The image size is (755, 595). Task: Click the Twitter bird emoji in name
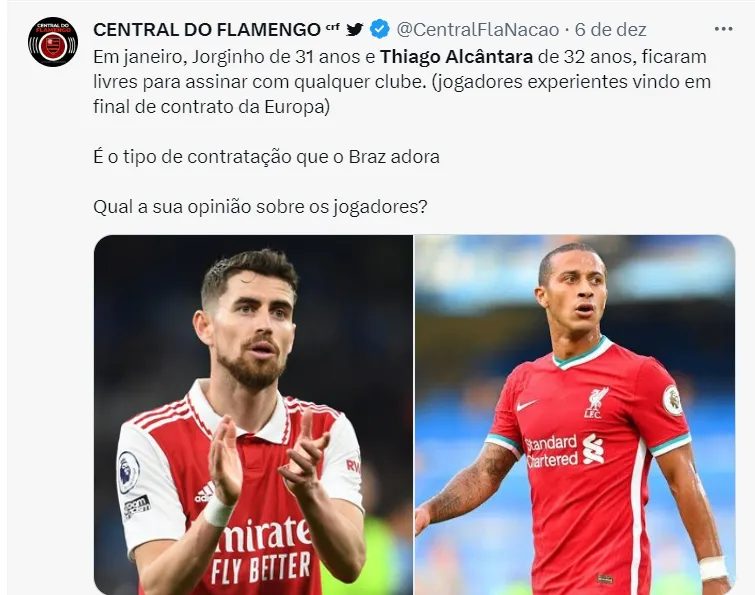(355, 29)
